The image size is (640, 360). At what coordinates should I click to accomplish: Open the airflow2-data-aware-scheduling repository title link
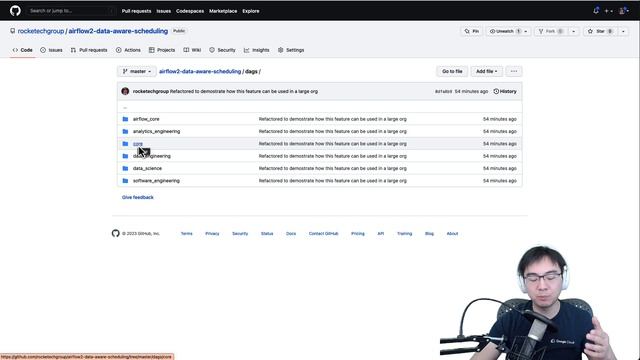(118, 31)
